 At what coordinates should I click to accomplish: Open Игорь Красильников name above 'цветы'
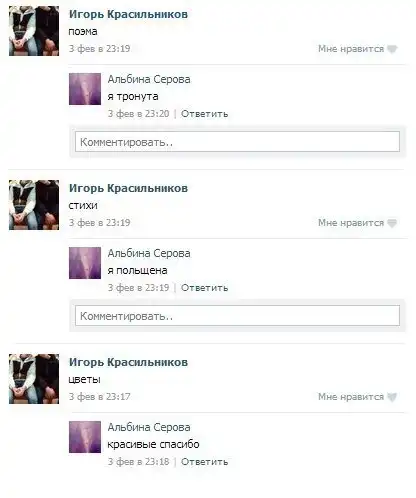[128, 362]
